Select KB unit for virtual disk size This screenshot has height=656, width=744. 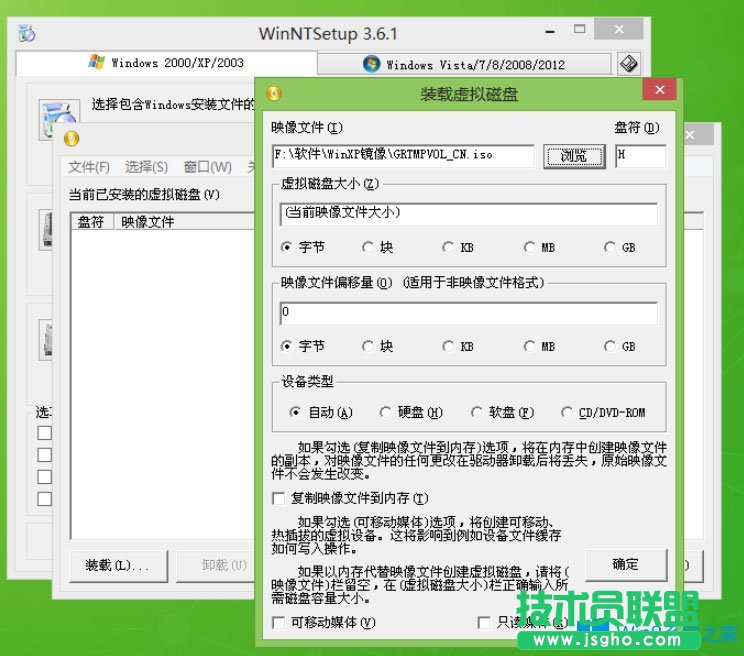pyautogui.click(x=458, y=247)
